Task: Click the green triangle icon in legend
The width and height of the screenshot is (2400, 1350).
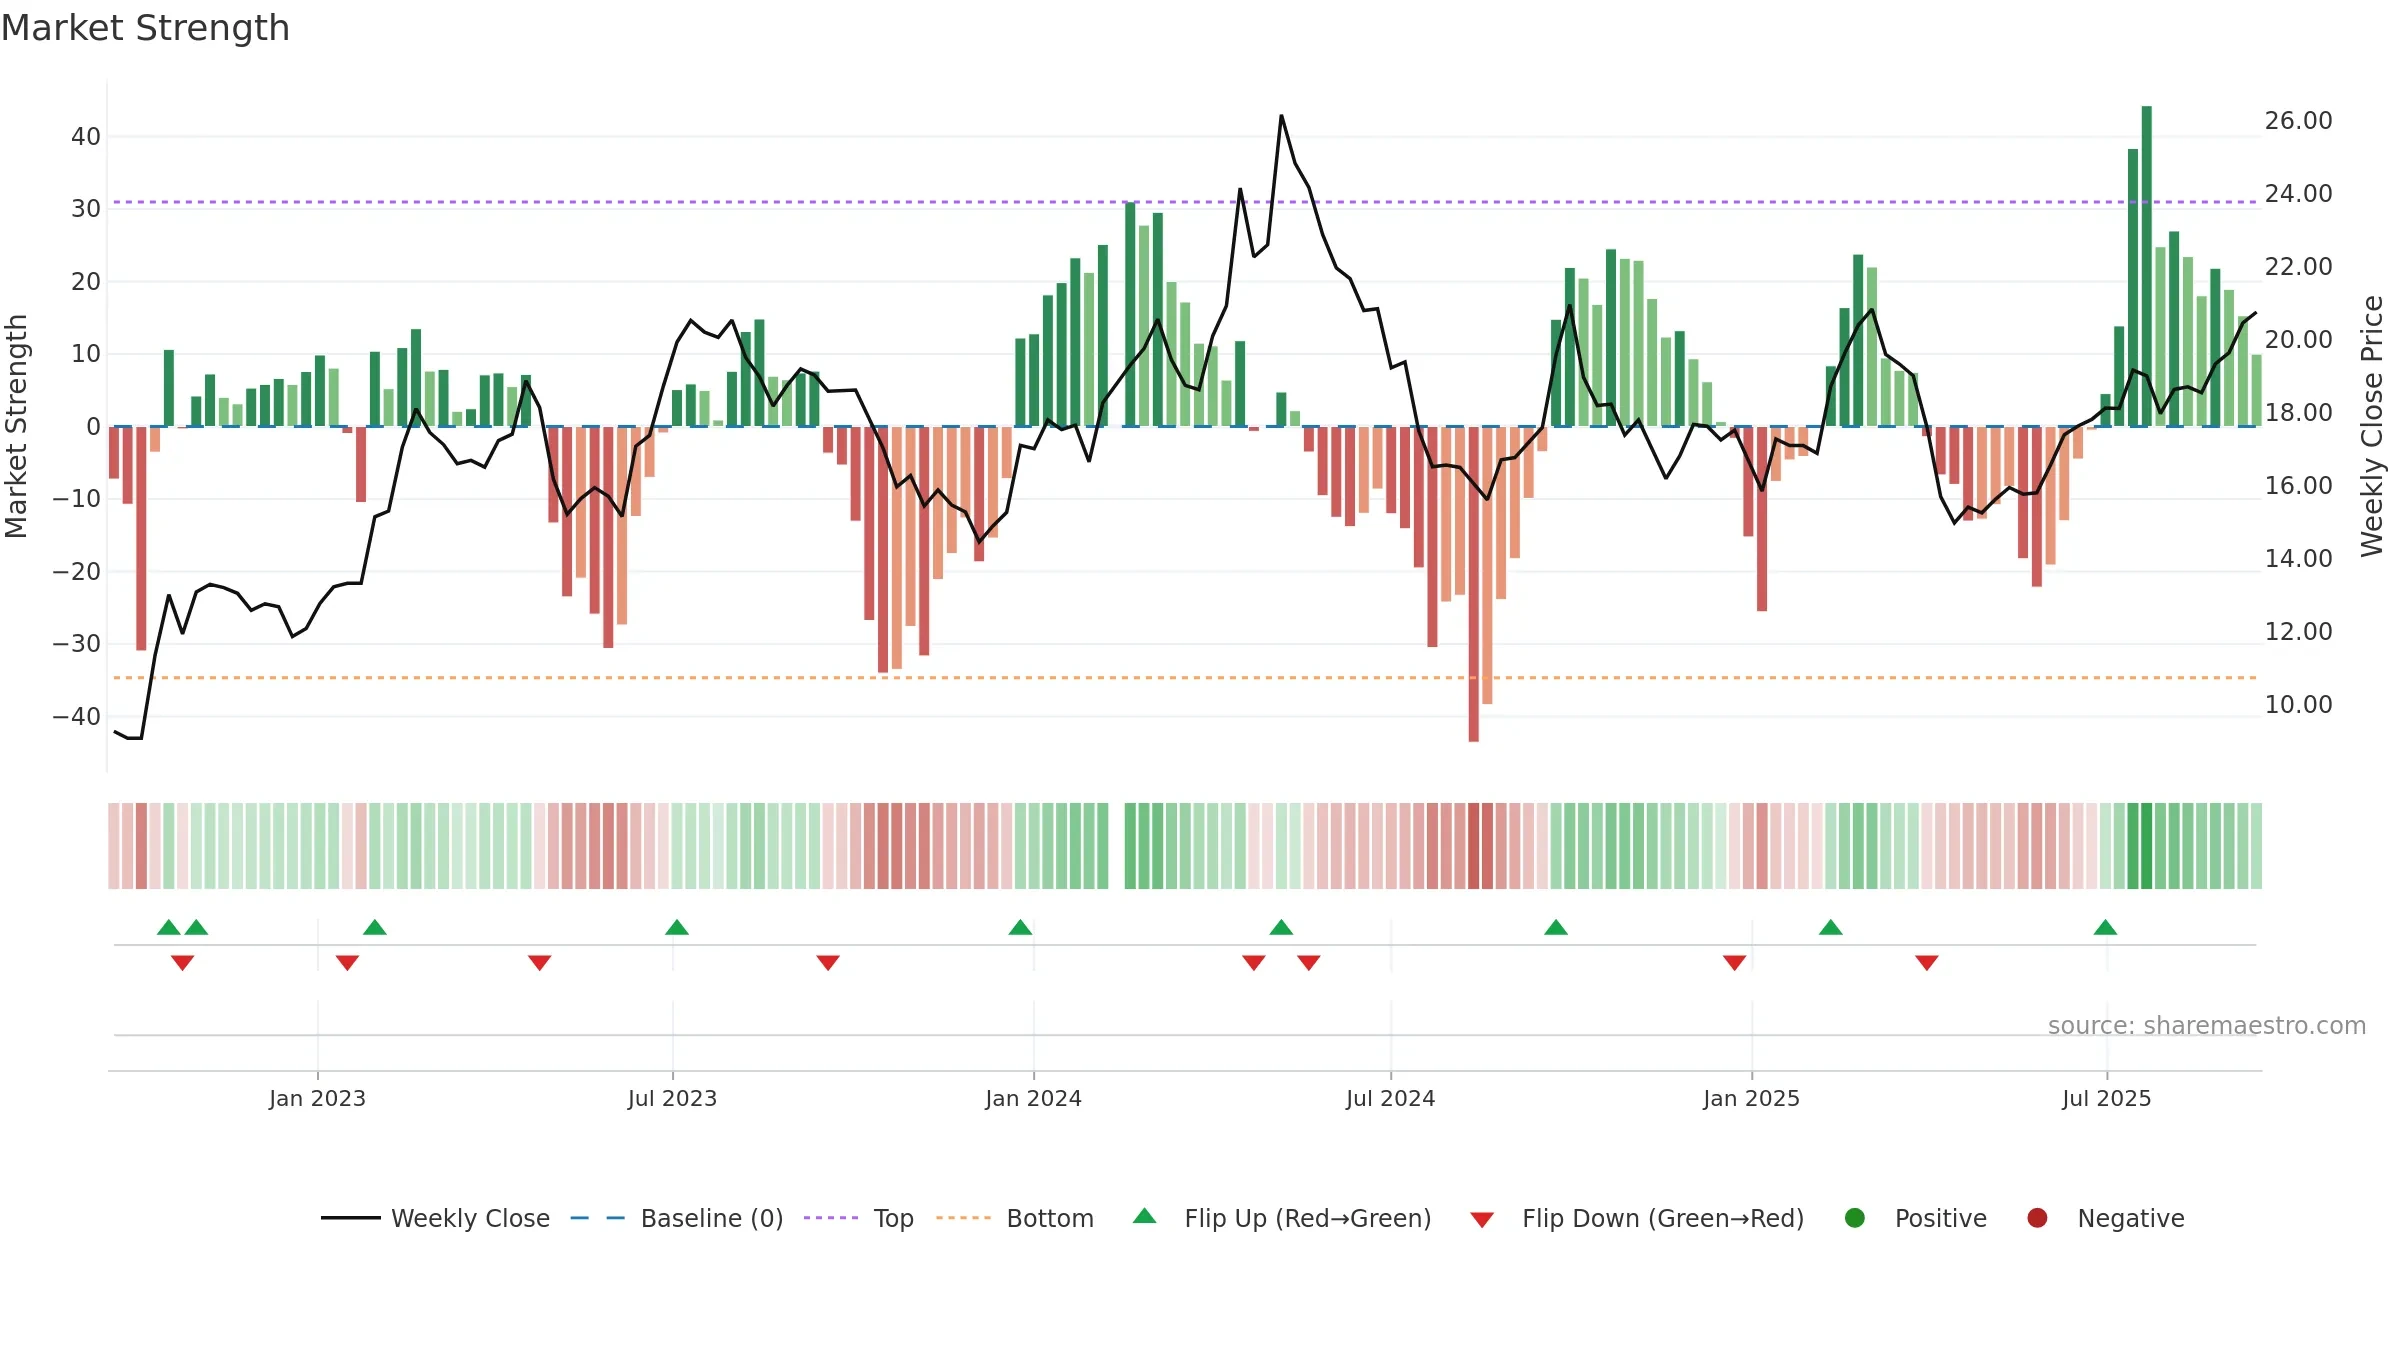Action: point(1145,1216)
